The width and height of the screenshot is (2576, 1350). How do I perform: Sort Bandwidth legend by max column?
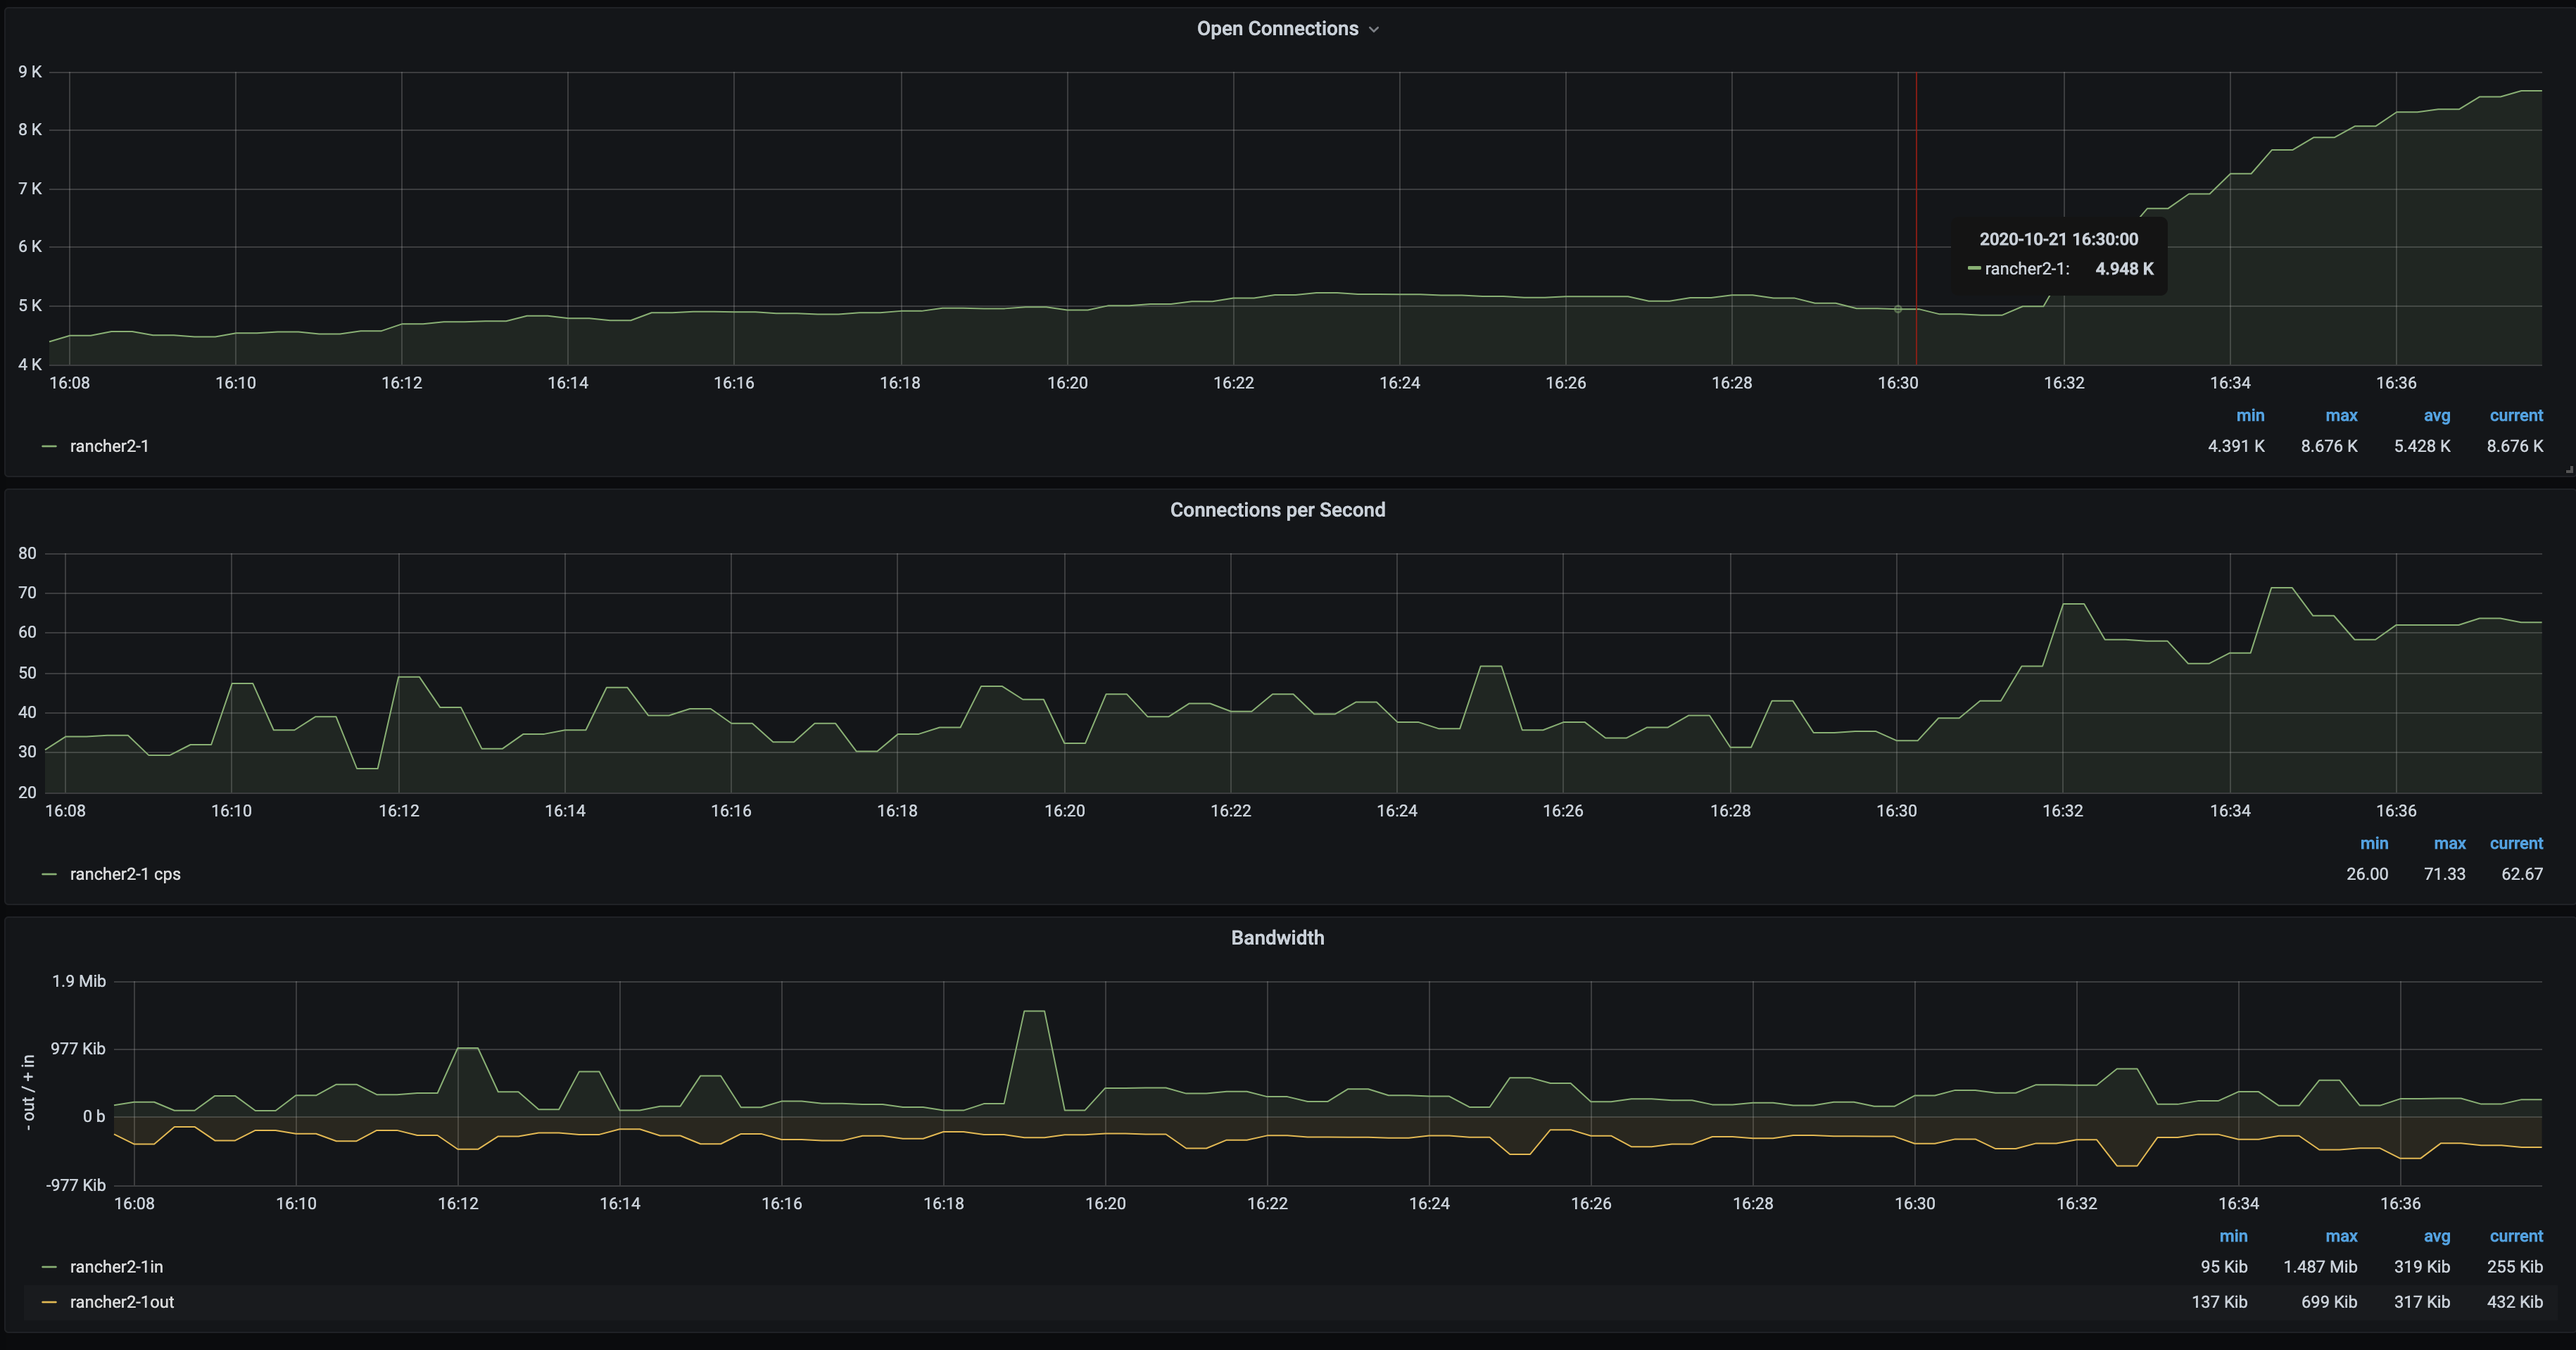(x=2341, y=1237)
